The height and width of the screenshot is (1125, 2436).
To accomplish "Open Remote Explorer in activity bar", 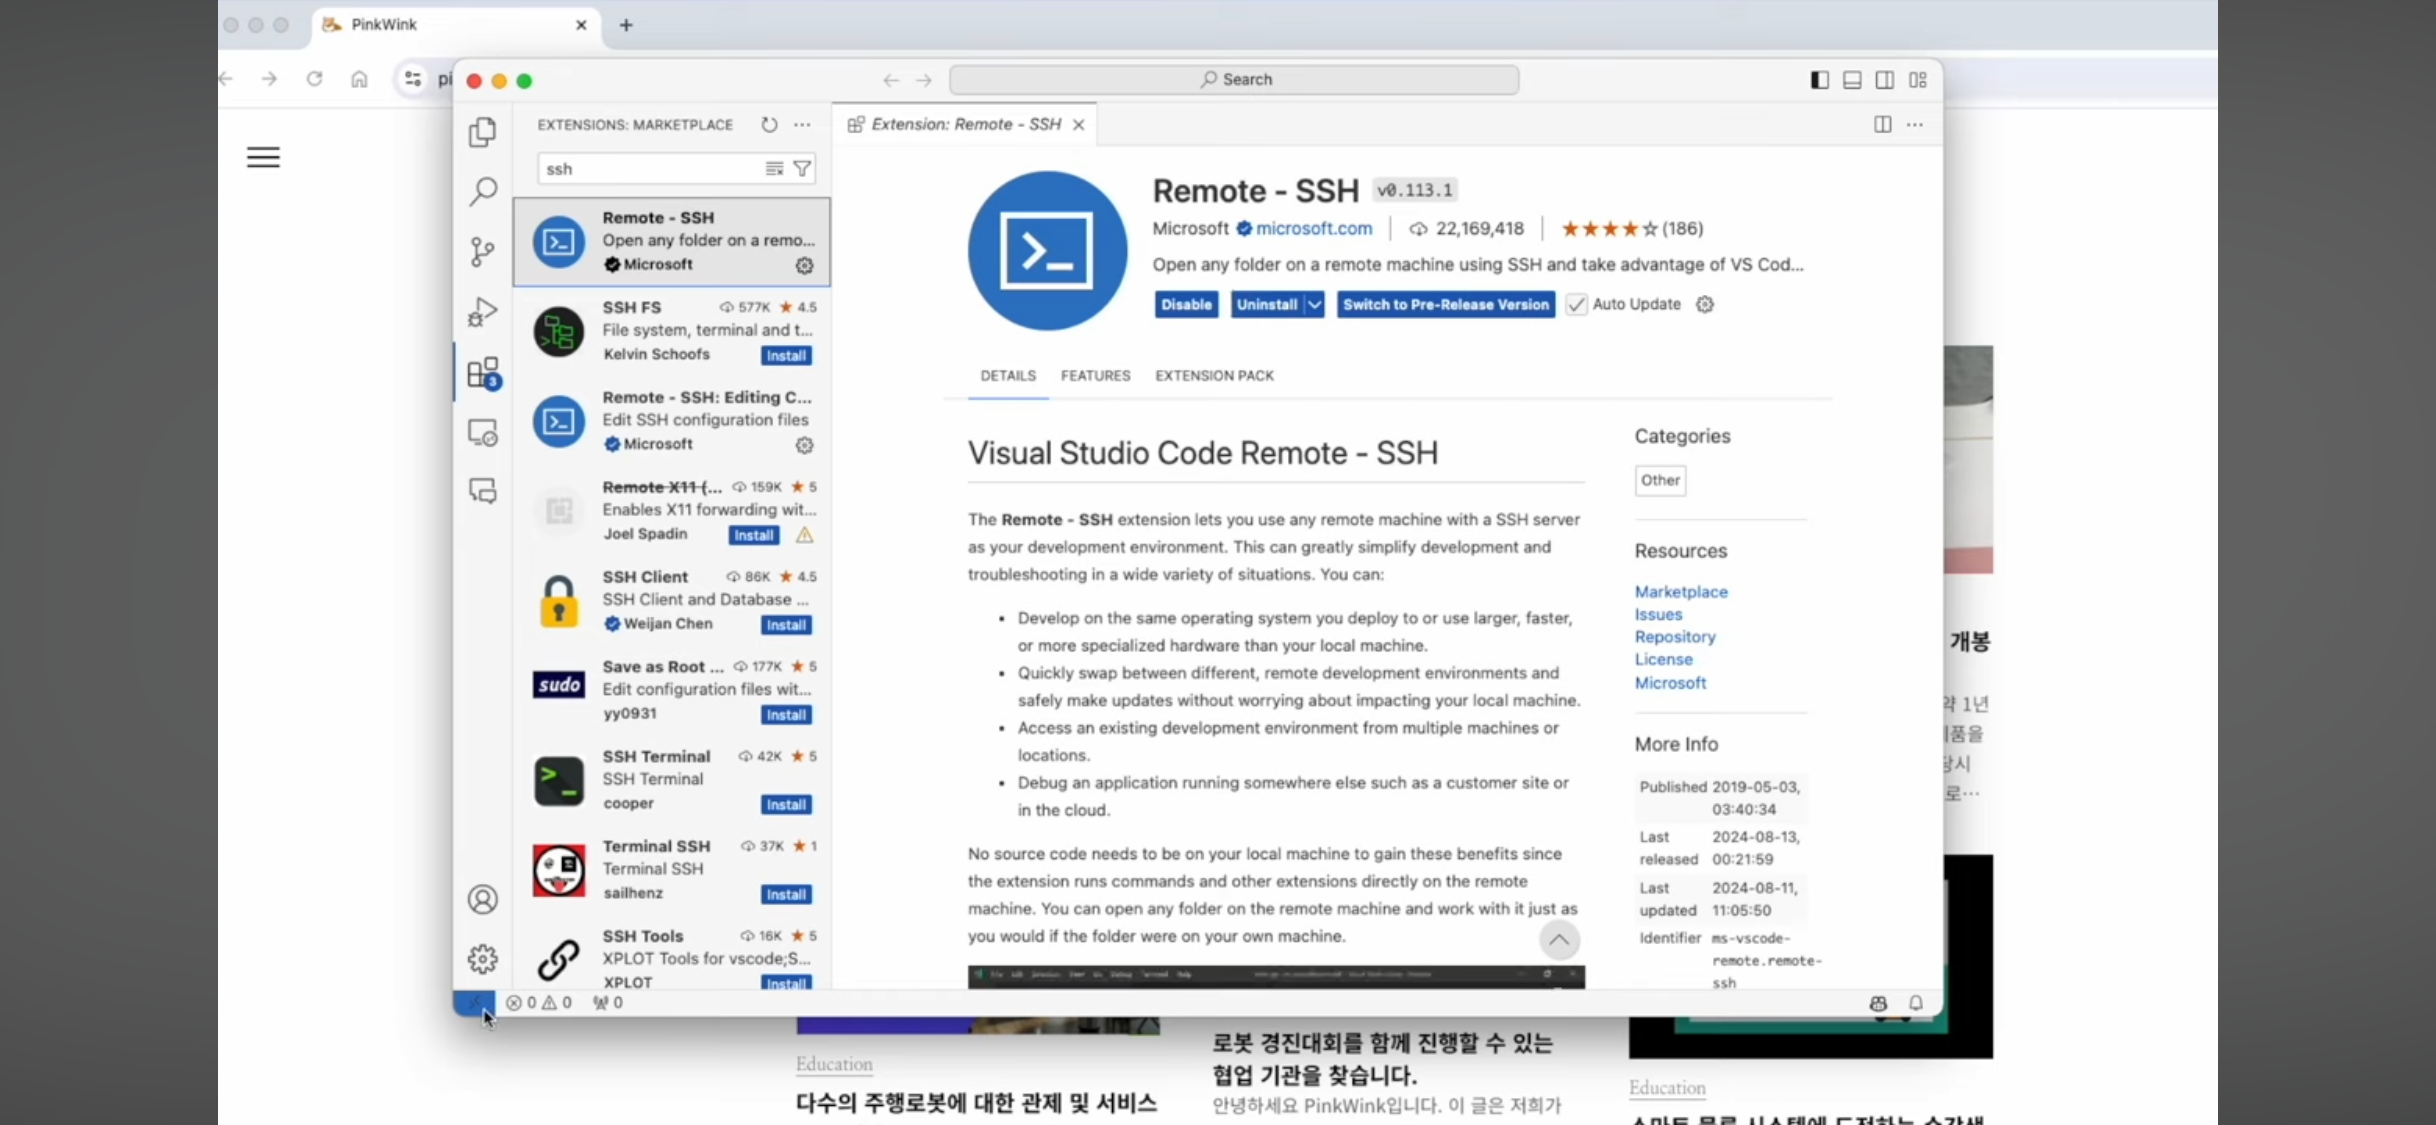I will [x=483, y=433].
